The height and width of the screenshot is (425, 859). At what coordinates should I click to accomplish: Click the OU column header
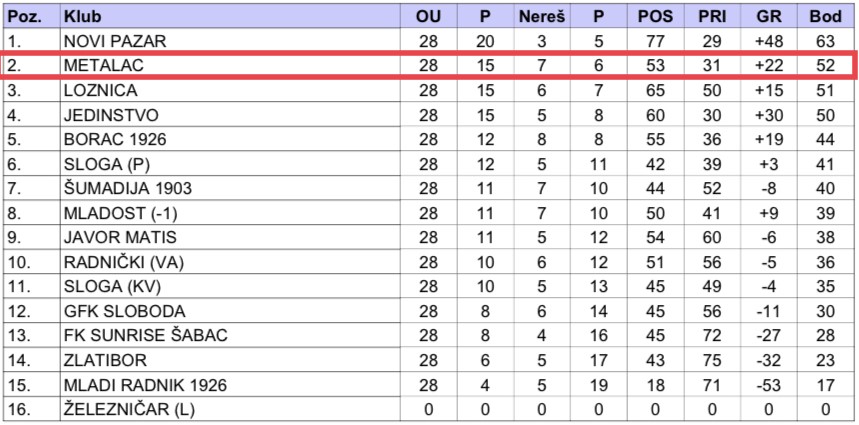click(429, 17)
